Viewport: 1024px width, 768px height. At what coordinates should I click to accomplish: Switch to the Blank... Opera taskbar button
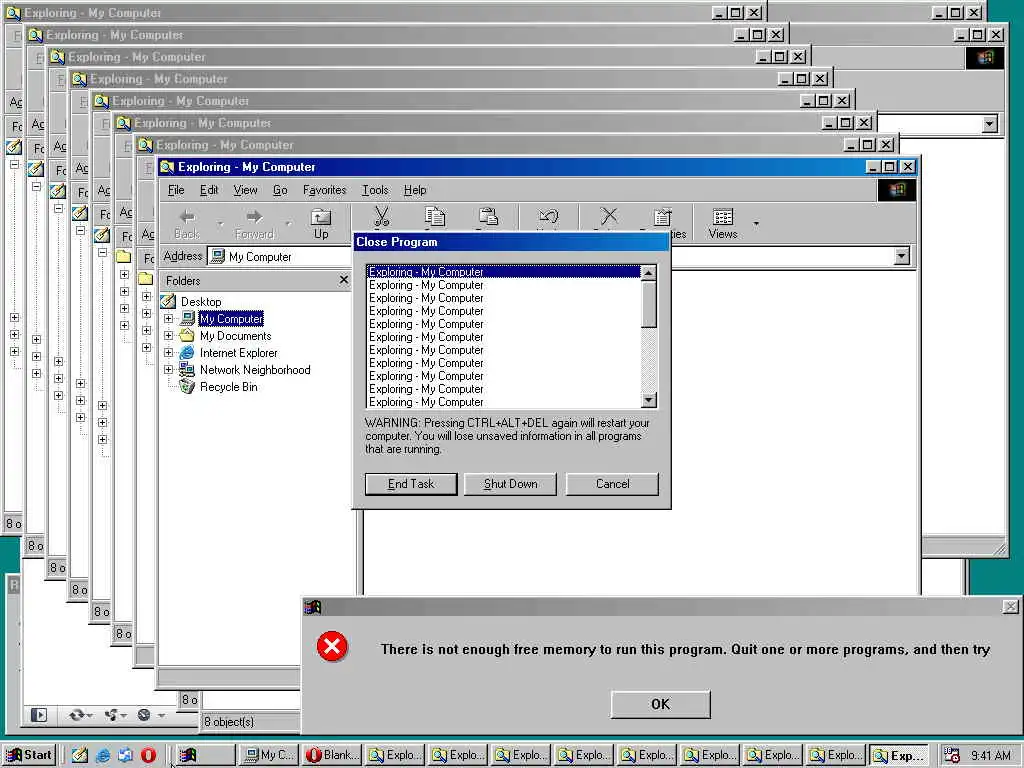coord(331,755)
